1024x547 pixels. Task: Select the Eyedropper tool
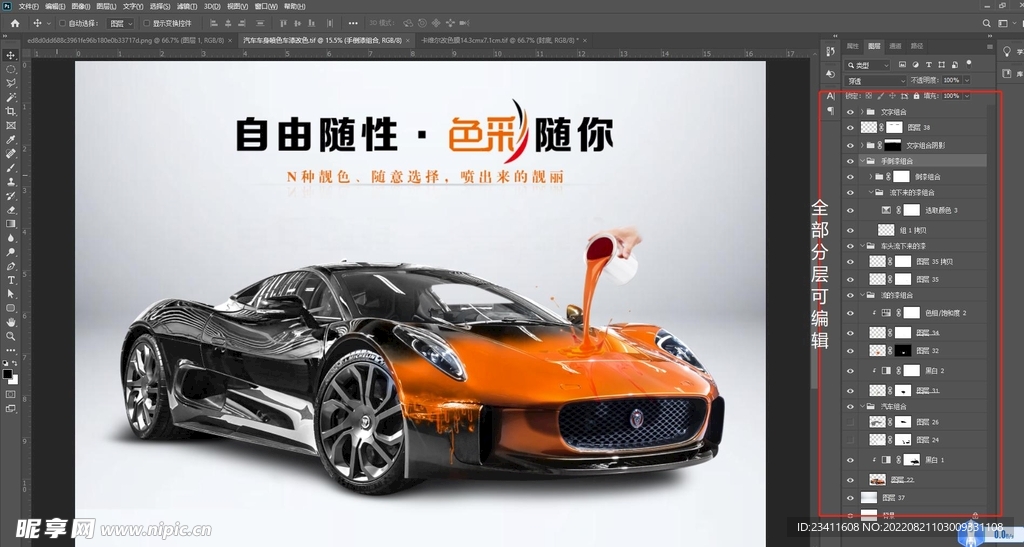pyautogui.click(x=10, y=139)
